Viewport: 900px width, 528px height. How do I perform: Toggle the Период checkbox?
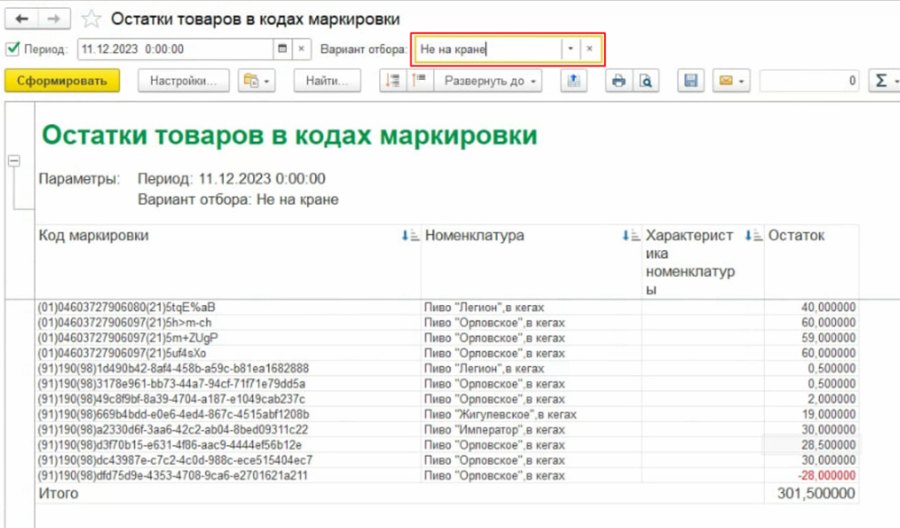point(13,49)
